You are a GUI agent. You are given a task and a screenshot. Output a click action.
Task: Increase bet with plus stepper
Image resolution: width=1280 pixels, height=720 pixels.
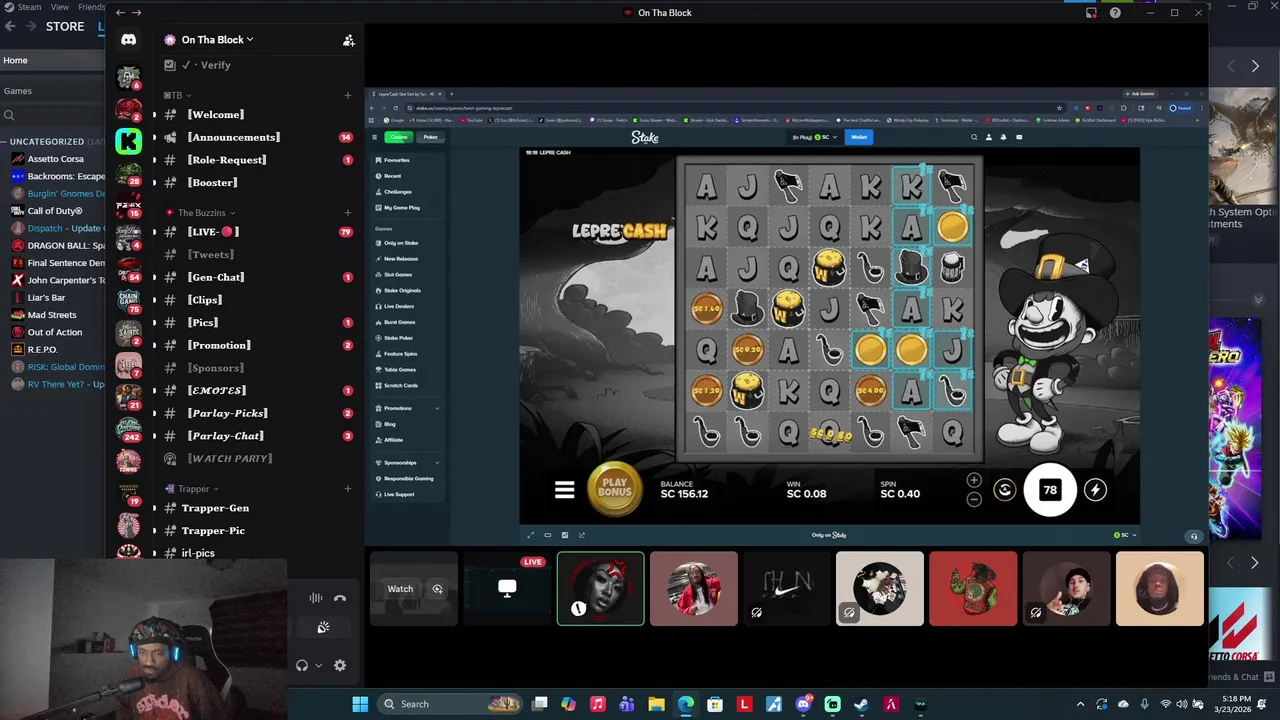pyautogui.click(x=974, y=480)
